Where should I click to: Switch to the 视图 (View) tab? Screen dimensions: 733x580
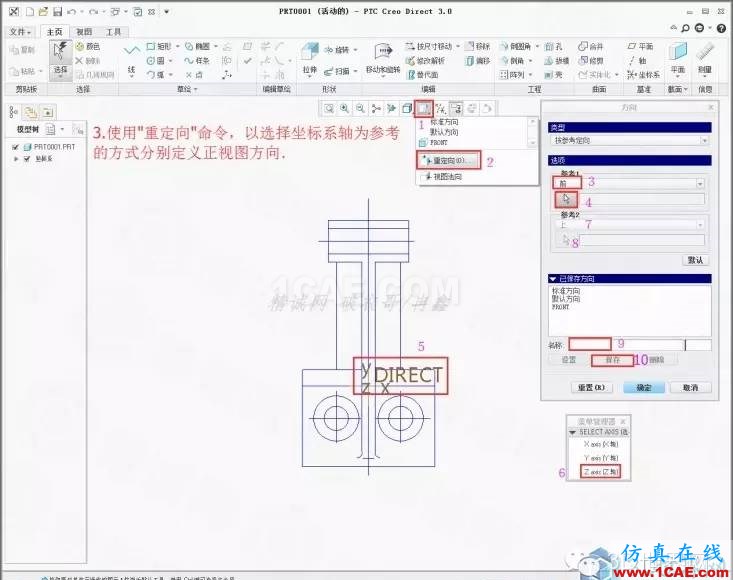84,32
